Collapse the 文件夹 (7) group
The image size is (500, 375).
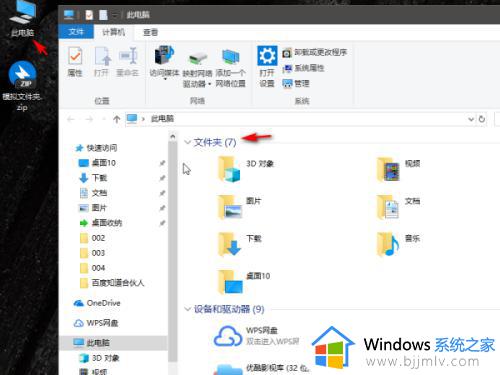pos(187,142)
